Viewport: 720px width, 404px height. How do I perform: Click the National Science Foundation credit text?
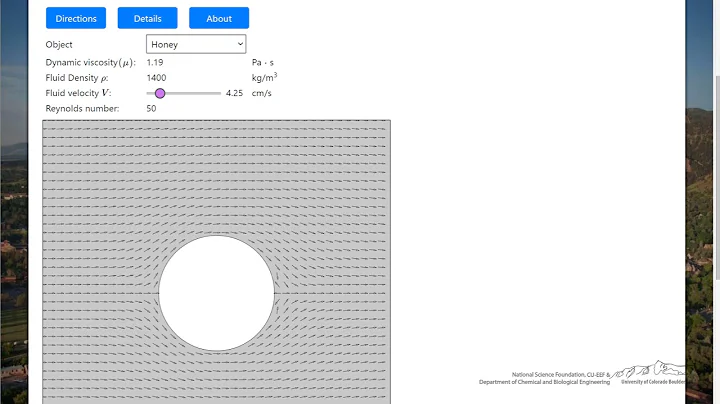(x=545, y=378)
